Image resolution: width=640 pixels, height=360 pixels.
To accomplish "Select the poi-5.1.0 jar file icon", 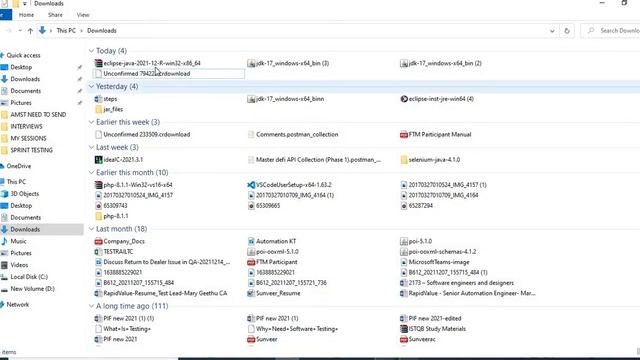I will (x=404, y=241).
